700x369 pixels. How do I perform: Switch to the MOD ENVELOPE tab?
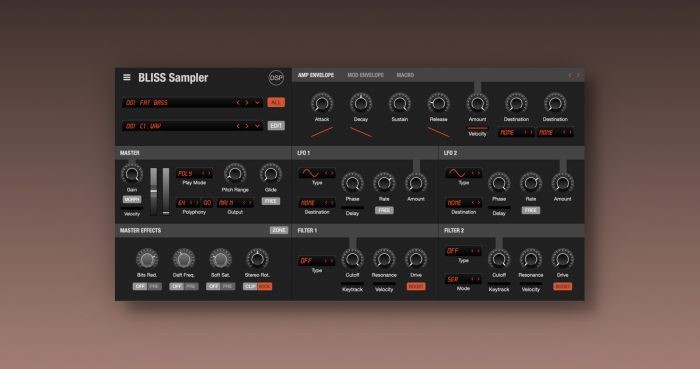coord(365,75)
